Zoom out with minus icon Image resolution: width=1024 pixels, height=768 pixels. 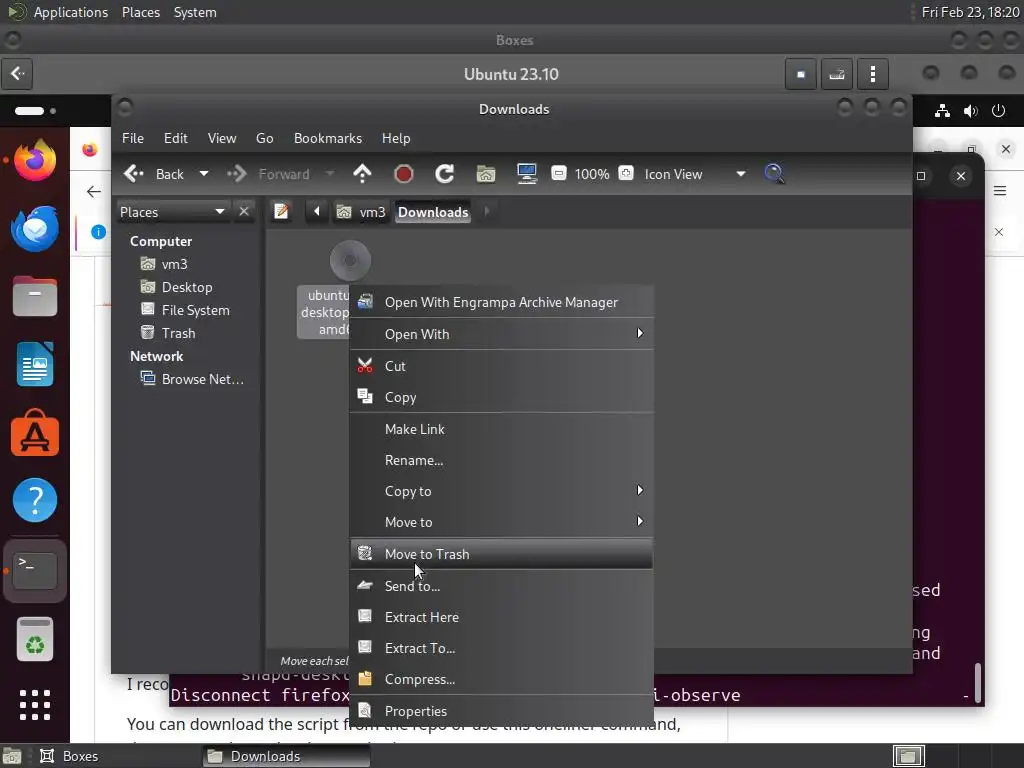click(558, 174)
